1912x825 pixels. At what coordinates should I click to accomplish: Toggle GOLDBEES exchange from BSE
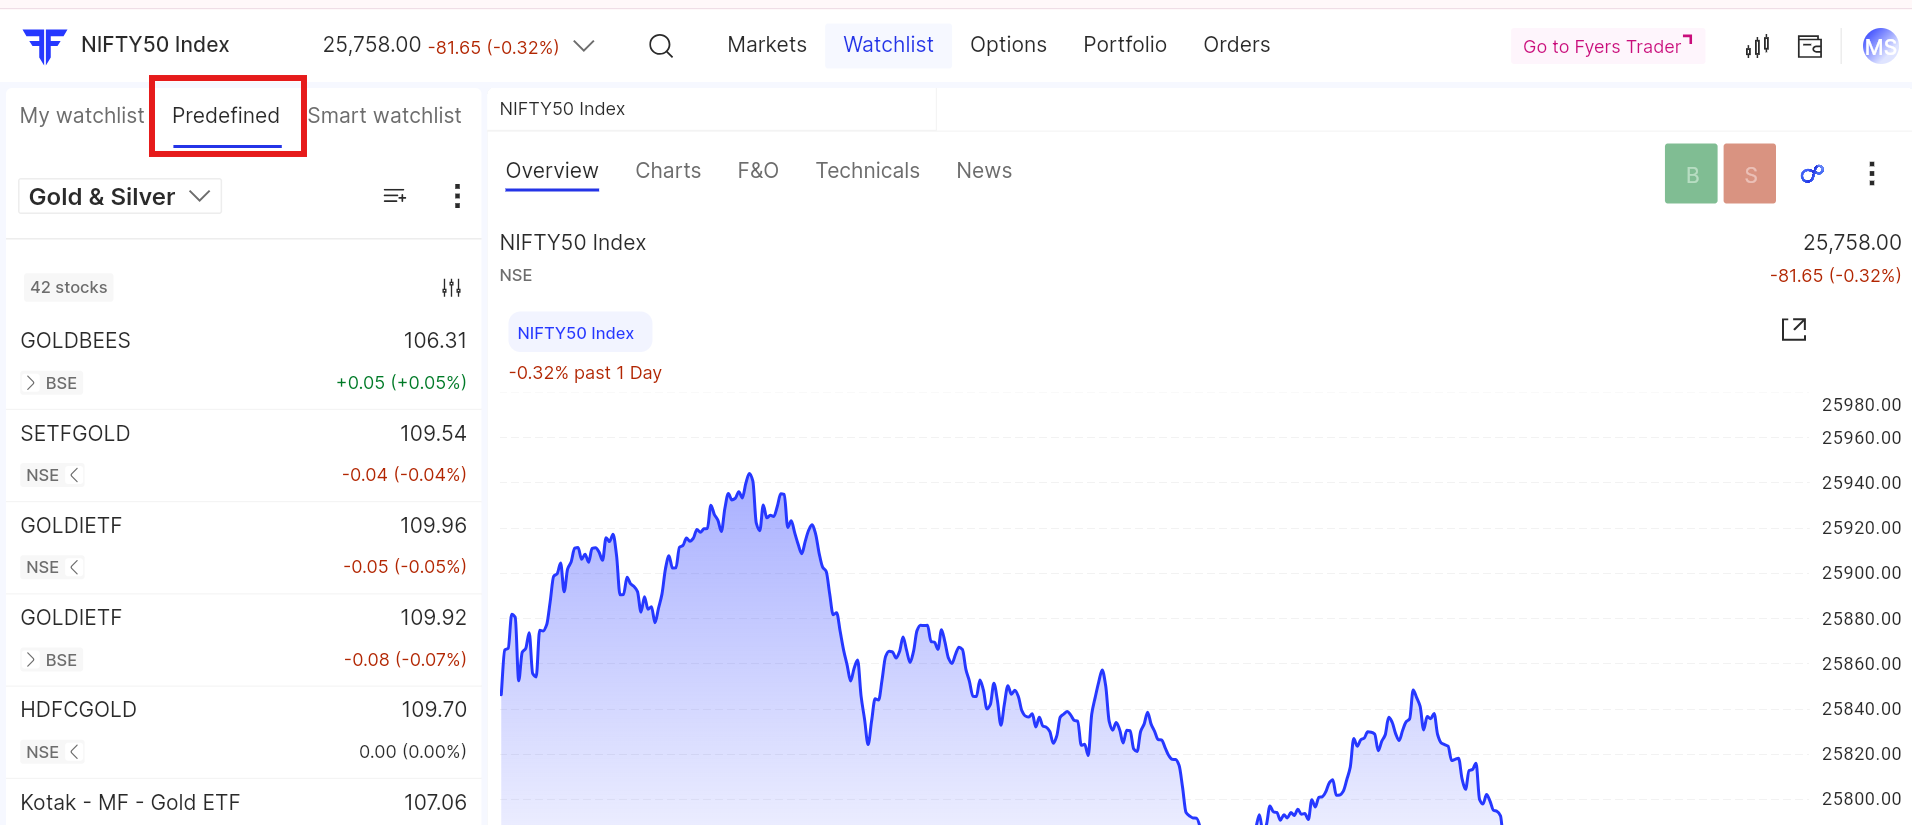tap(51, 383)
